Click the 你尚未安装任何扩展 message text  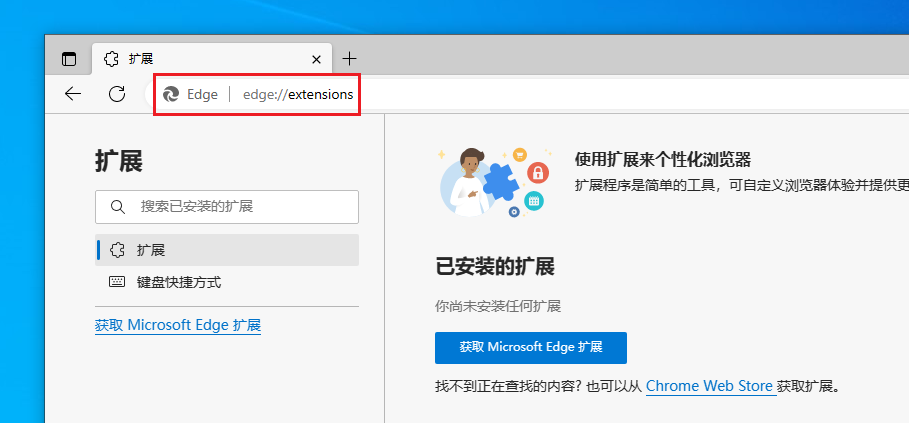tap(505, 306)
